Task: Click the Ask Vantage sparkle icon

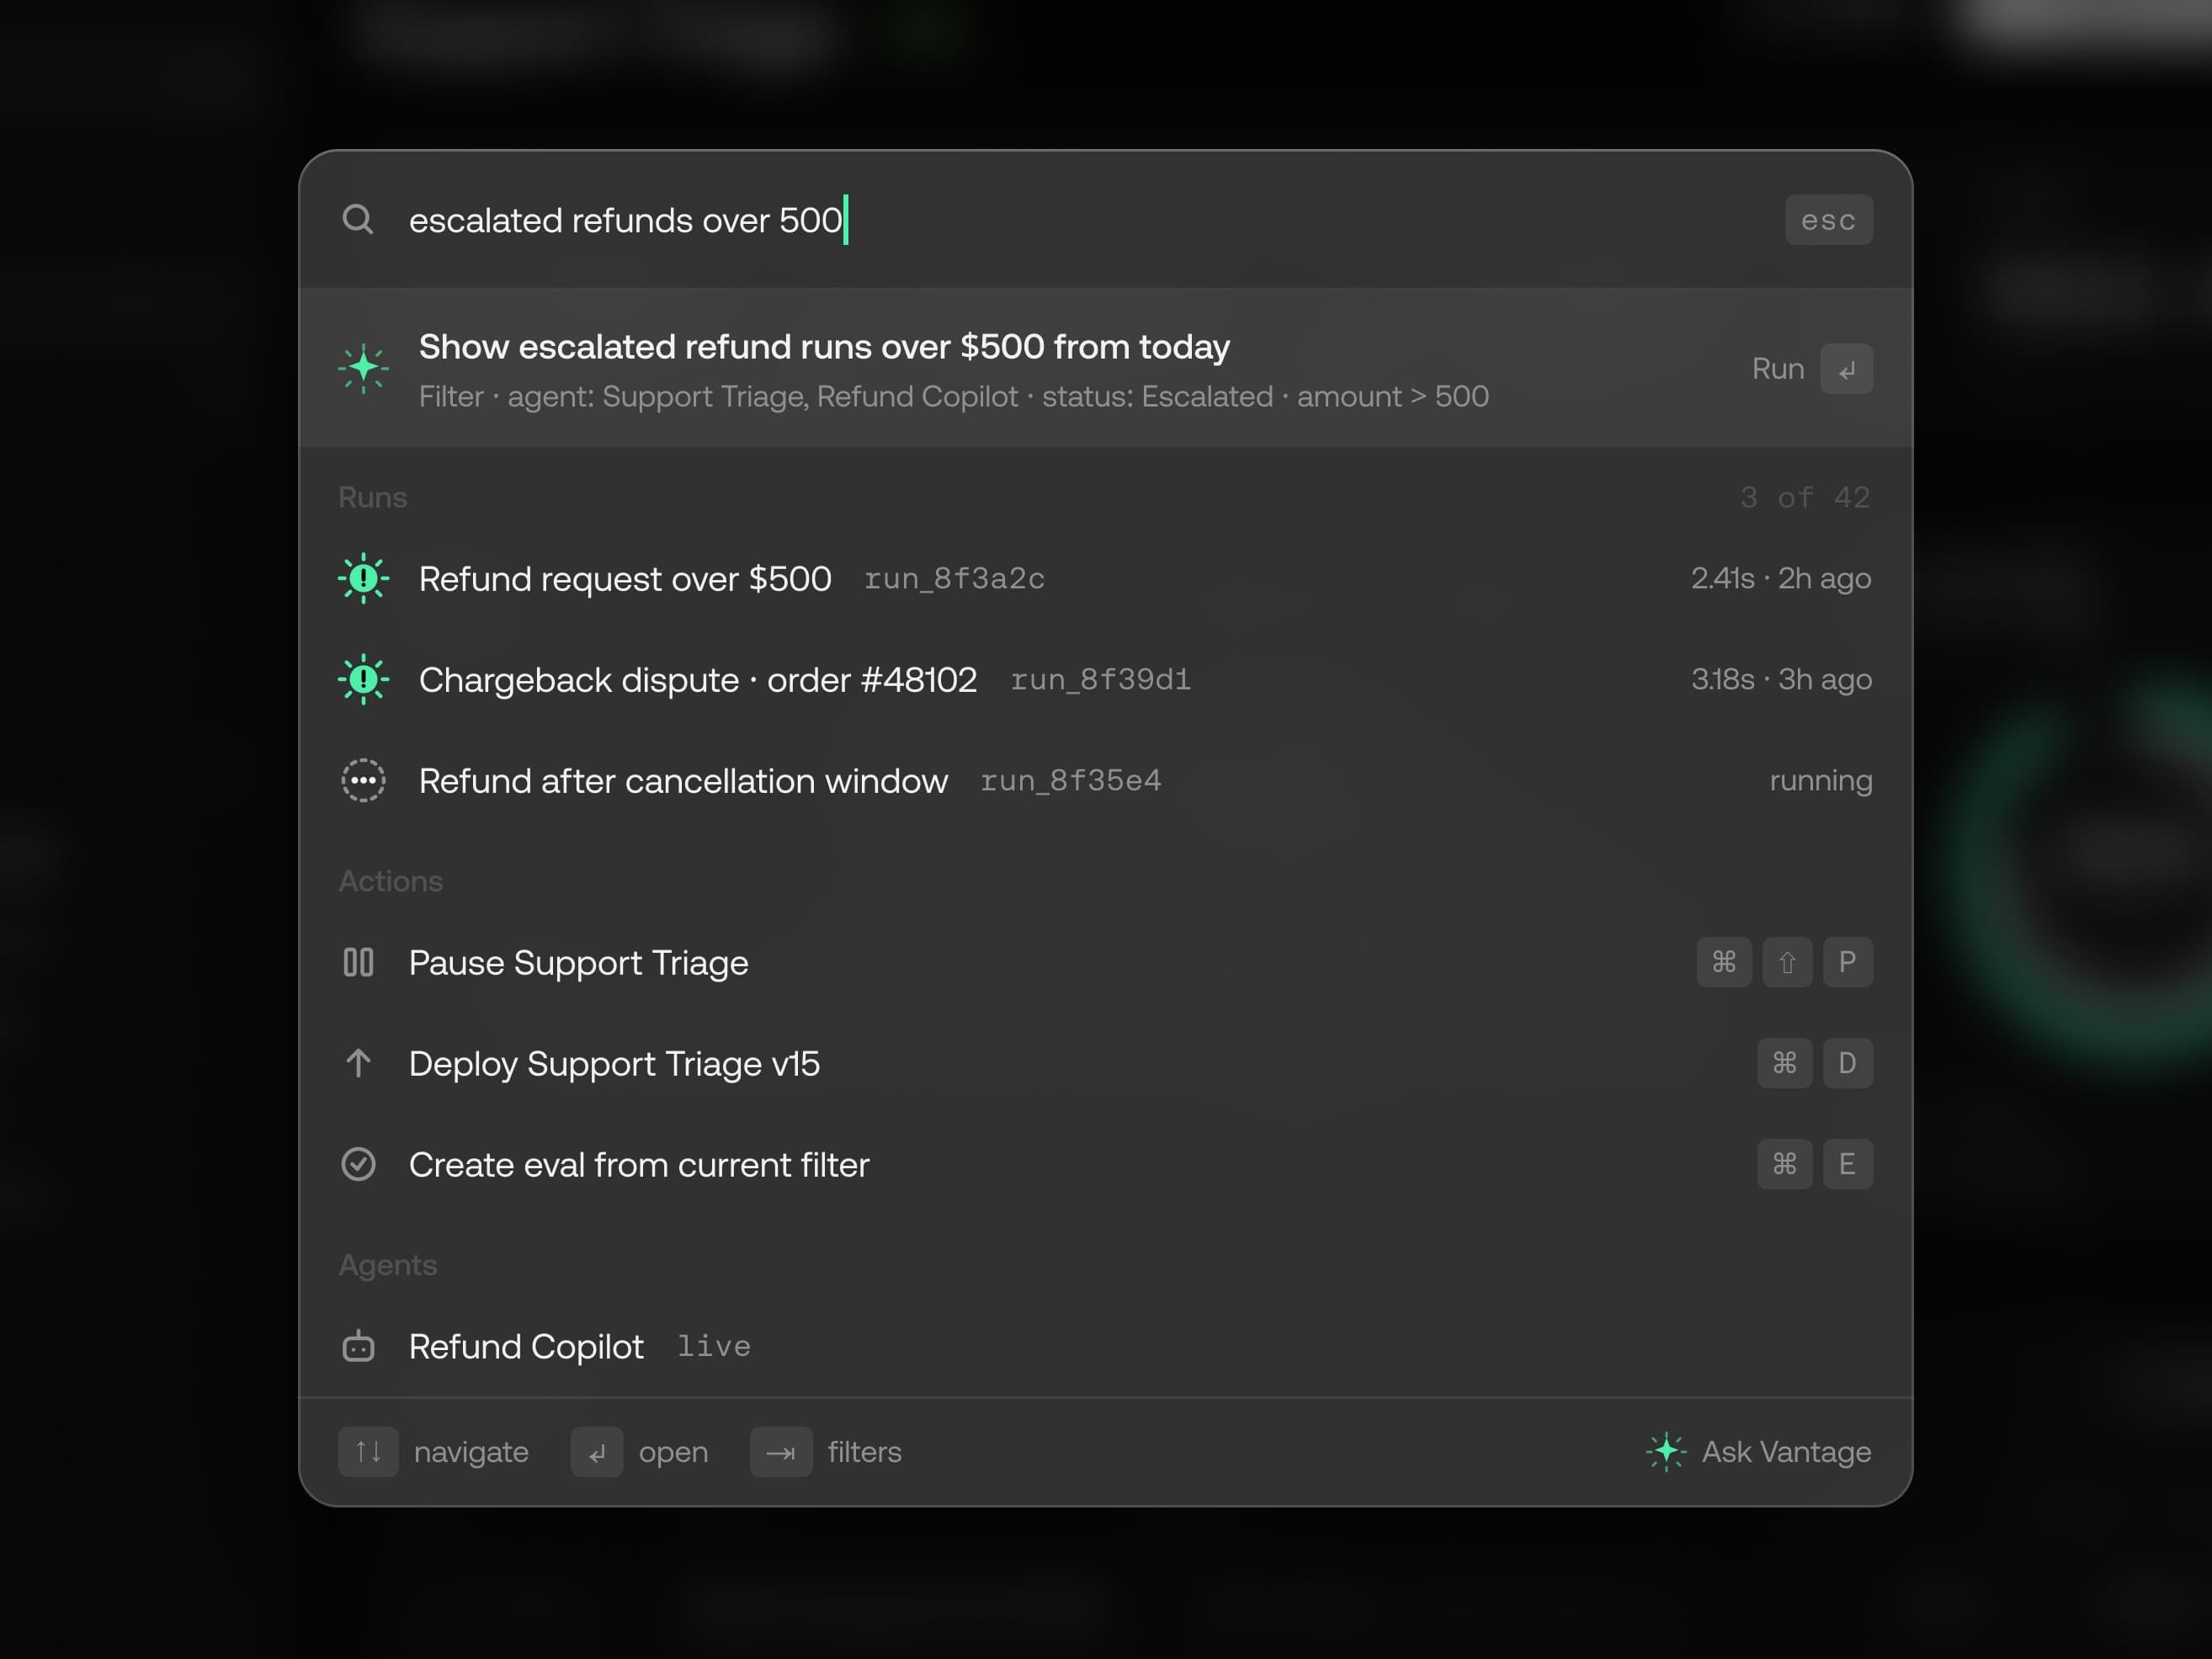Action: pyautogui.click(x=1666, y=1451)
